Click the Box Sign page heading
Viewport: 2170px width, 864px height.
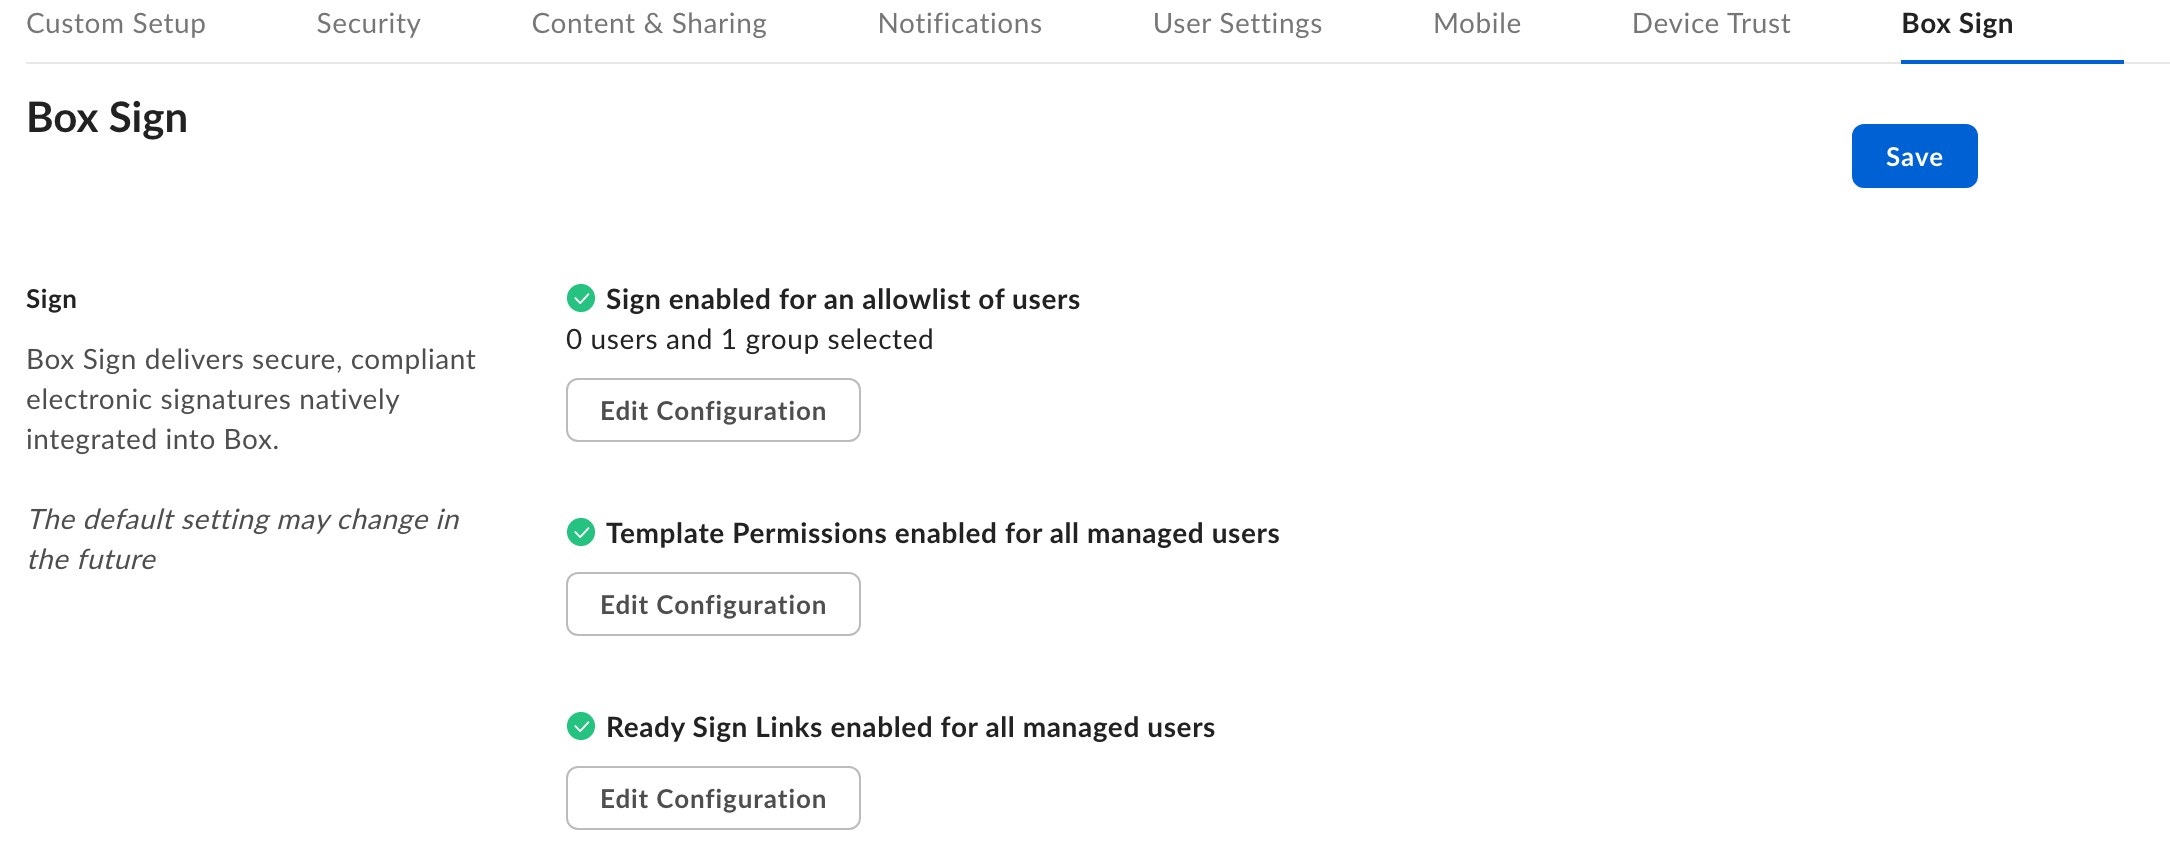pyautogui.click(x=106, y=117)
